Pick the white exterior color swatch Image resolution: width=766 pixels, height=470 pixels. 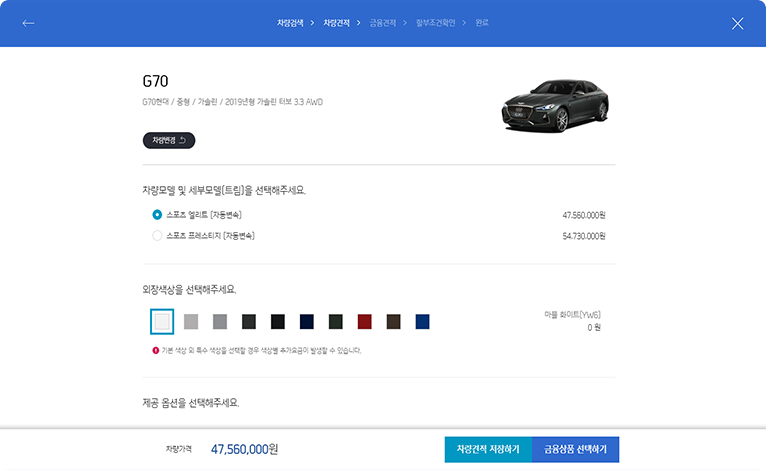coord(162,322)
